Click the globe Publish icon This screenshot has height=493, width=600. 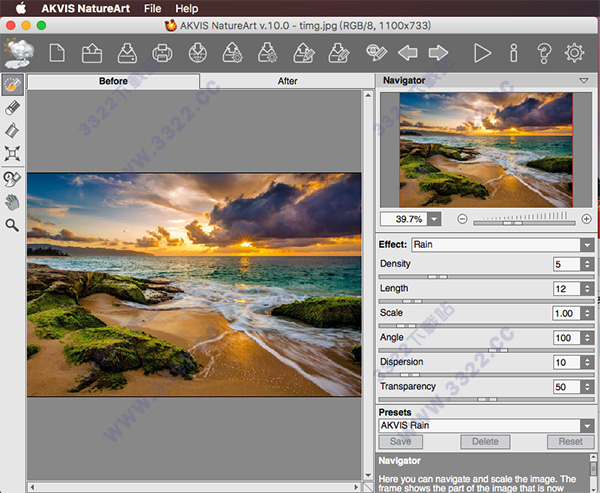coord(198,53)
